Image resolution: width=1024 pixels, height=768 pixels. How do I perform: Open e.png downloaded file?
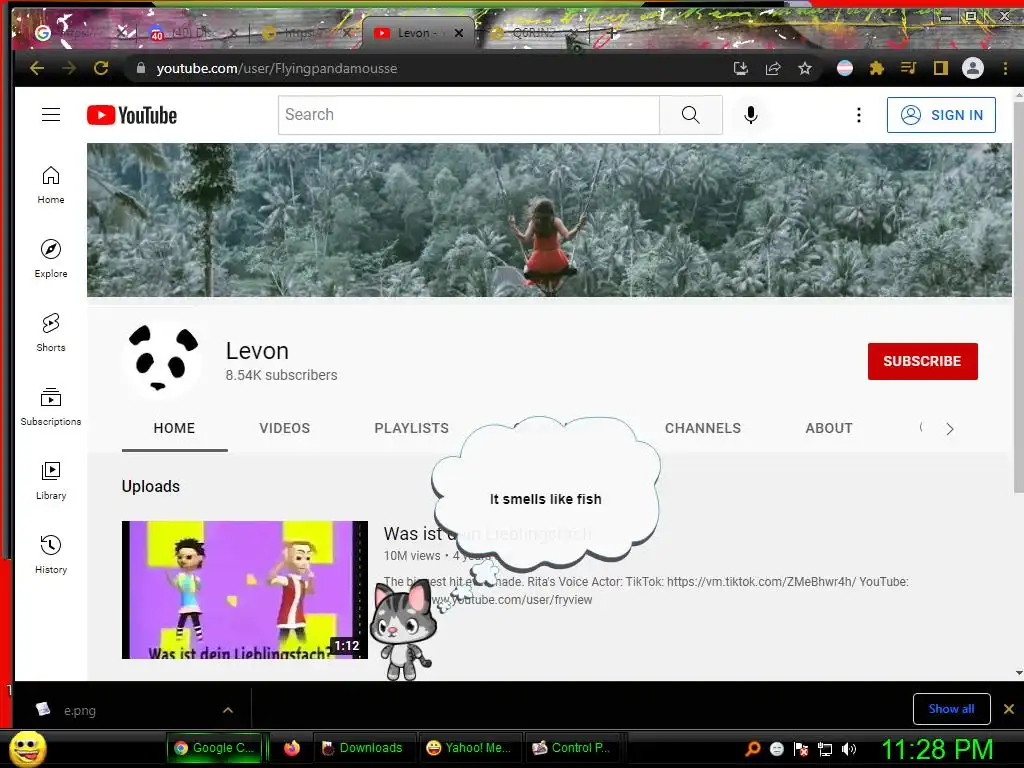point(80,711)
